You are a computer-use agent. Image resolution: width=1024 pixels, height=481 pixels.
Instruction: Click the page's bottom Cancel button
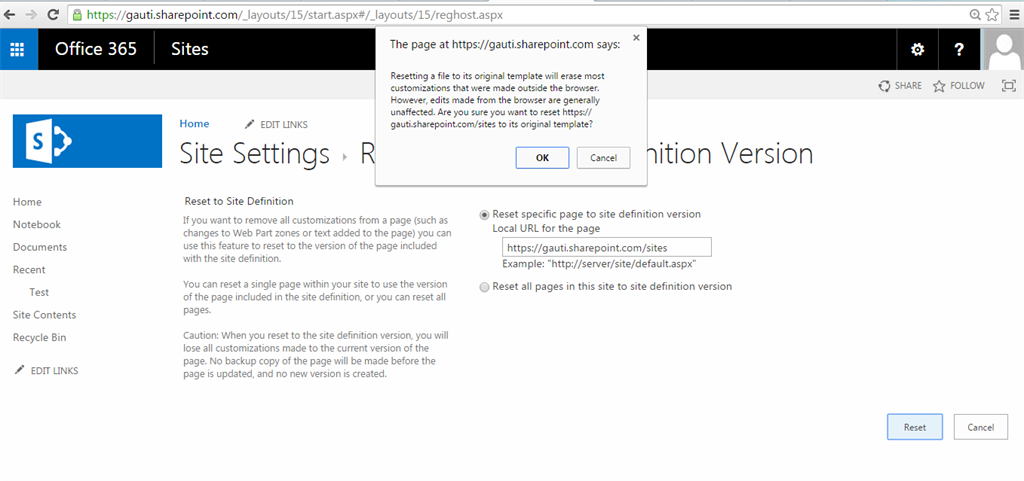click(980, 427)
